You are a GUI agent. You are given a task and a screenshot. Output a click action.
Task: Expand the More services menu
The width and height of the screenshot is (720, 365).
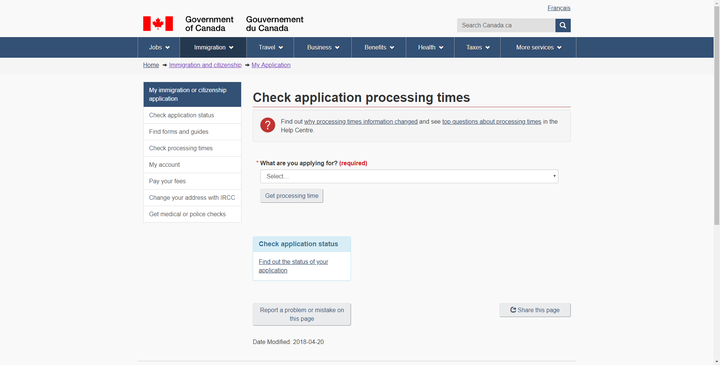538,47
